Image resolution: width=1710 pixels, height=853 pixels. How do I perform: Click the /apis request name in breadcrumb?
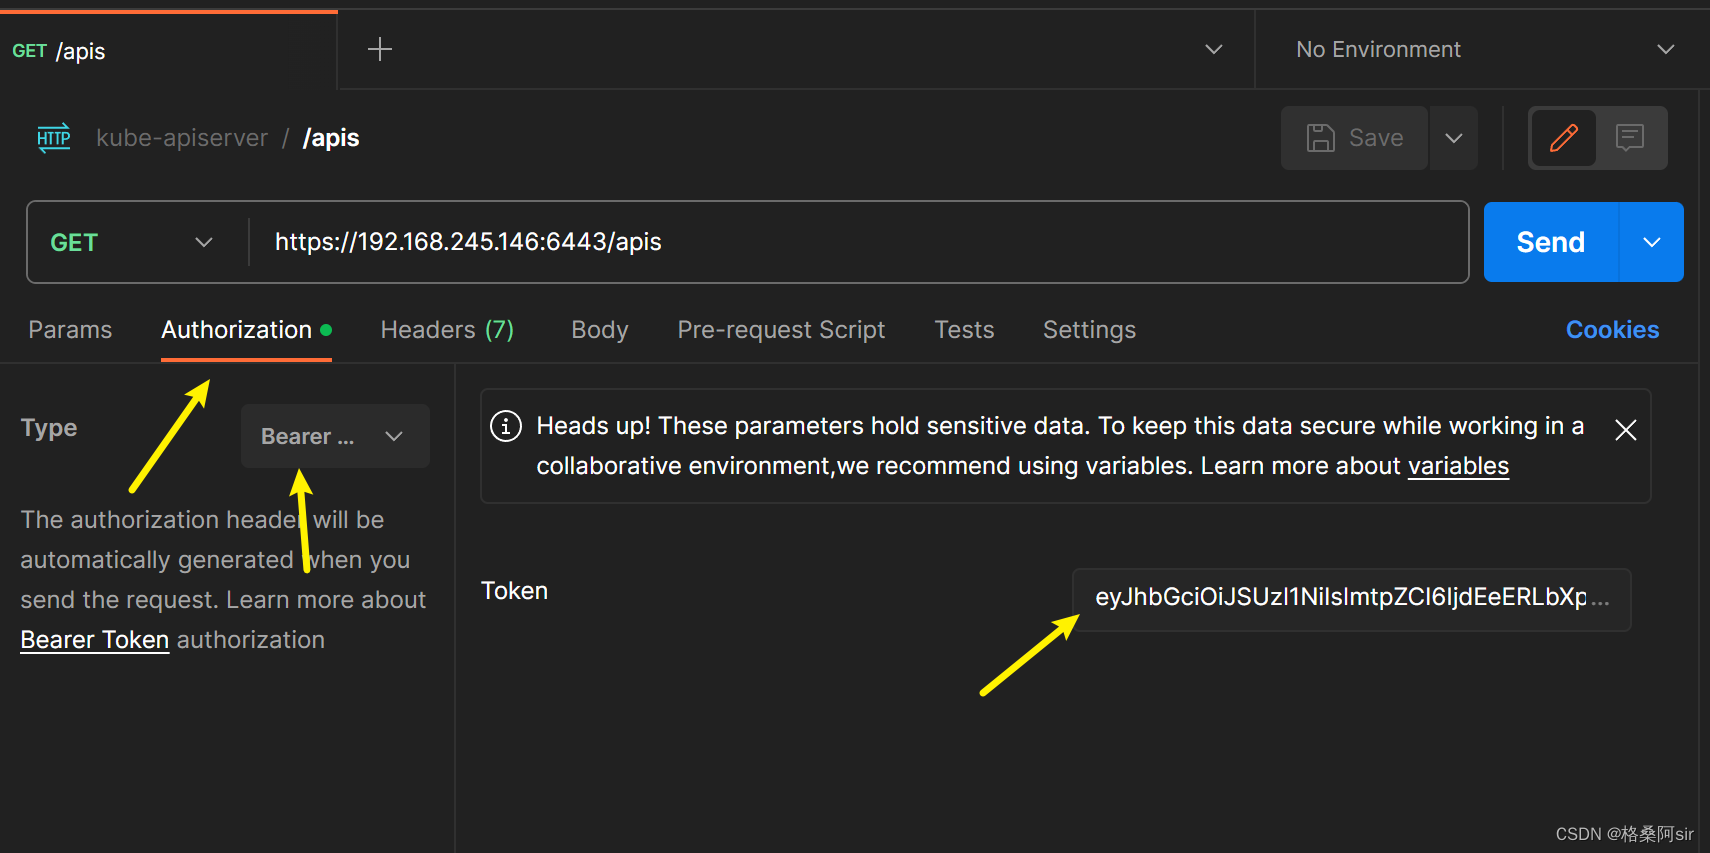click(331, 138)
